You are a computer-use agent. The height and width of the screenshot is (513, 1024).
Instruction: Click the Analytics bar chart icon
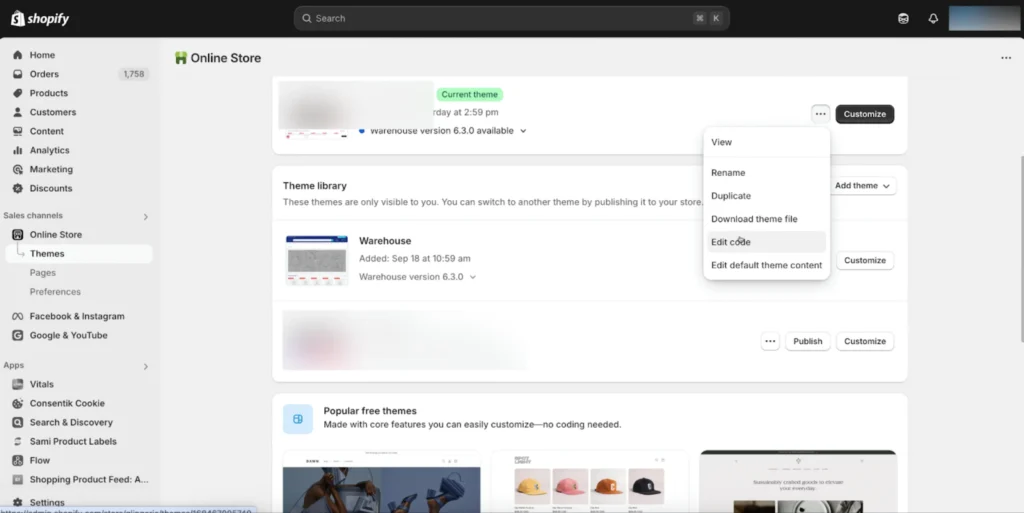click(x=18, y=149)
